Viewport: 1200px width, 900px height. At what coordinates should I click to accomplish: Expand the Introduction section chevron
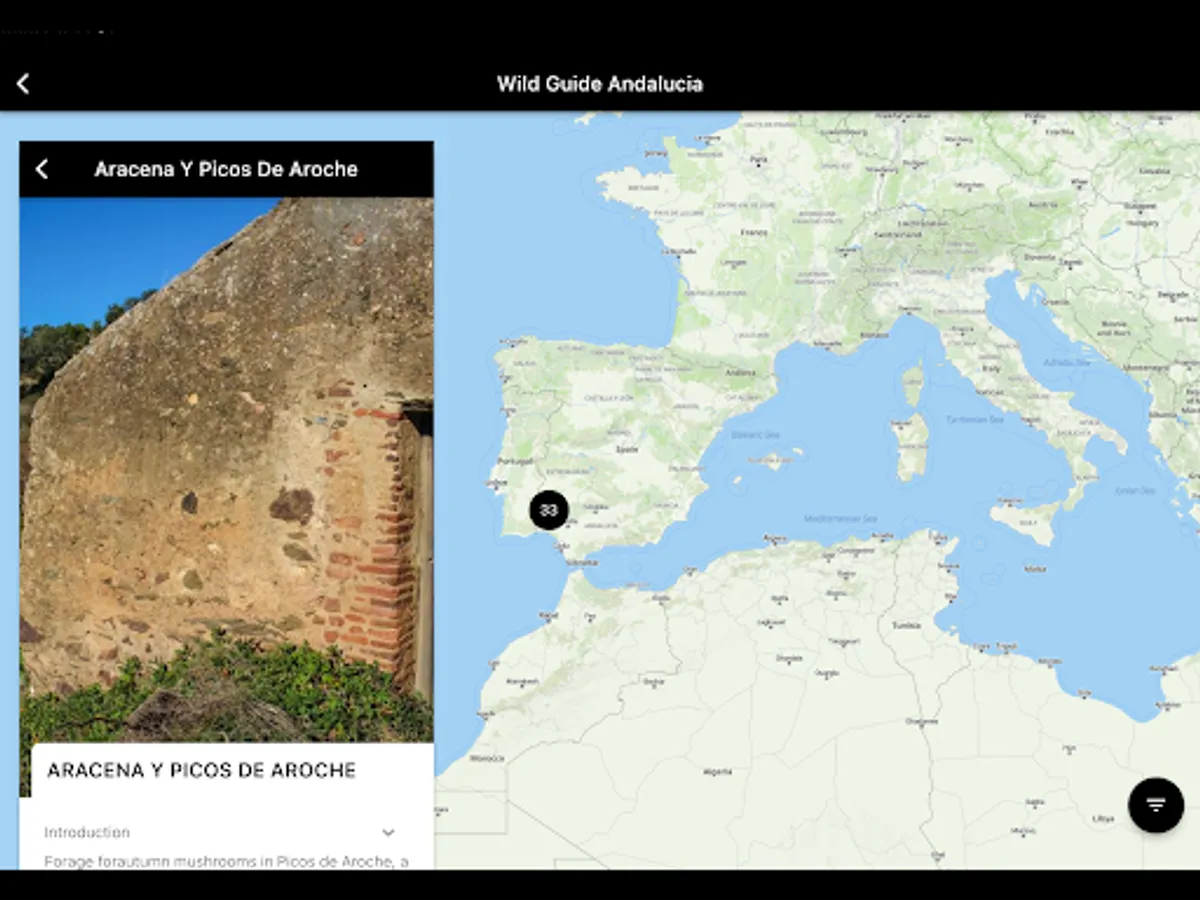[388, 832]
